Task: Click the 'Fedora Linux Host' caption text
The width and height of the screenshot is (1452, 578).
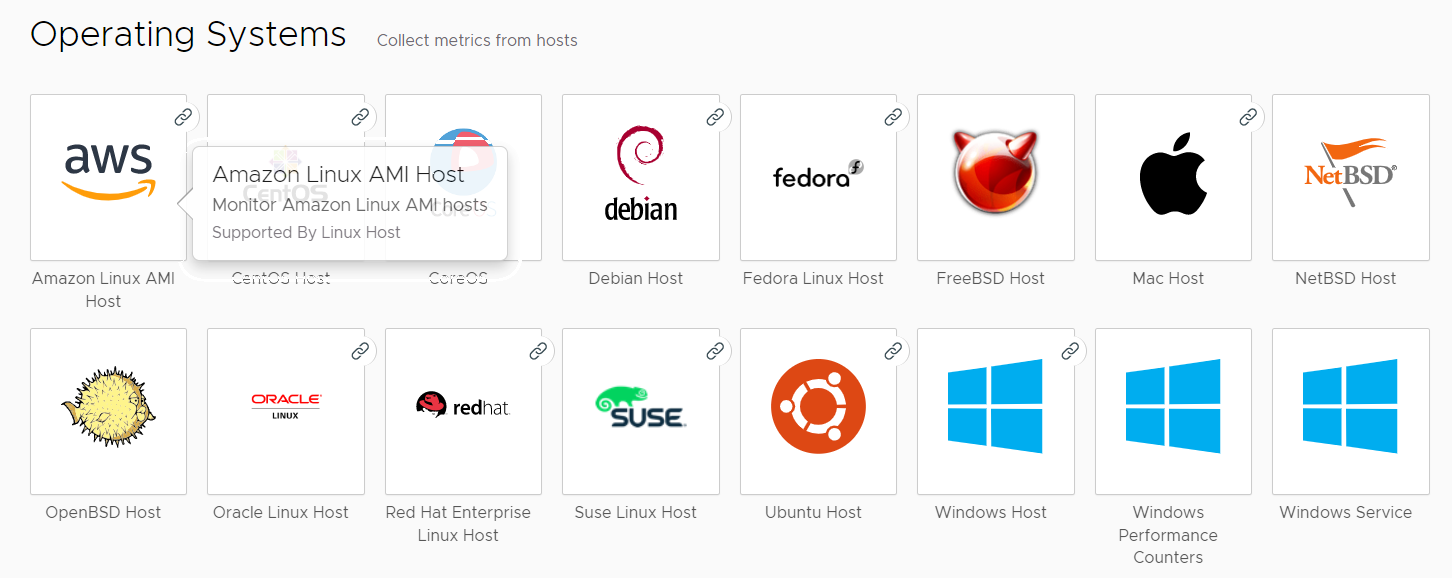Action: (813, 279)
